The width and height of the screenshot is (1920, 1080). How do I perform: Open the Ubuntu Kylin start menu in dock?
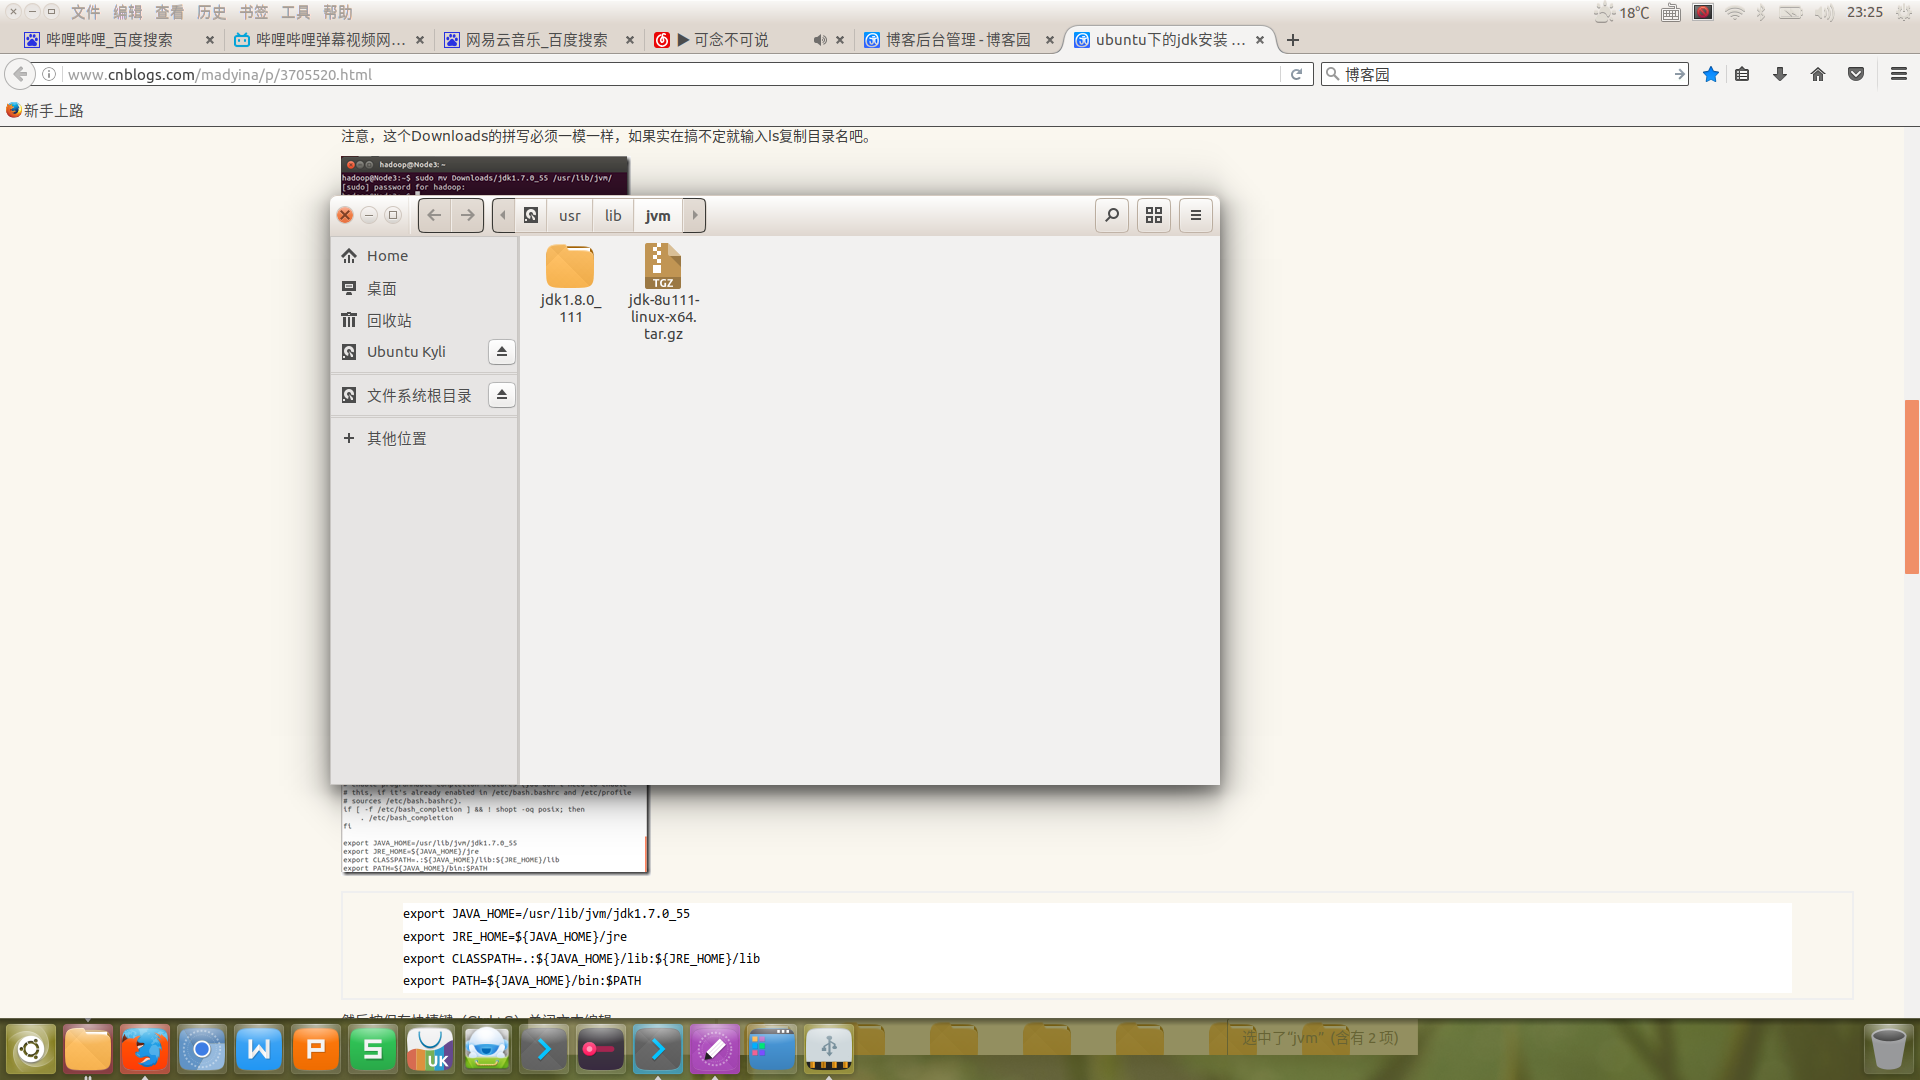(31, 1049)
